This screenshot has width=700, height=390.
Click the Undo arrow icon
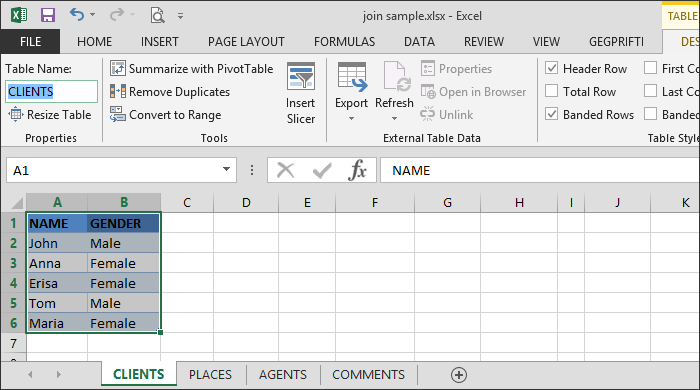coord(77,15)
